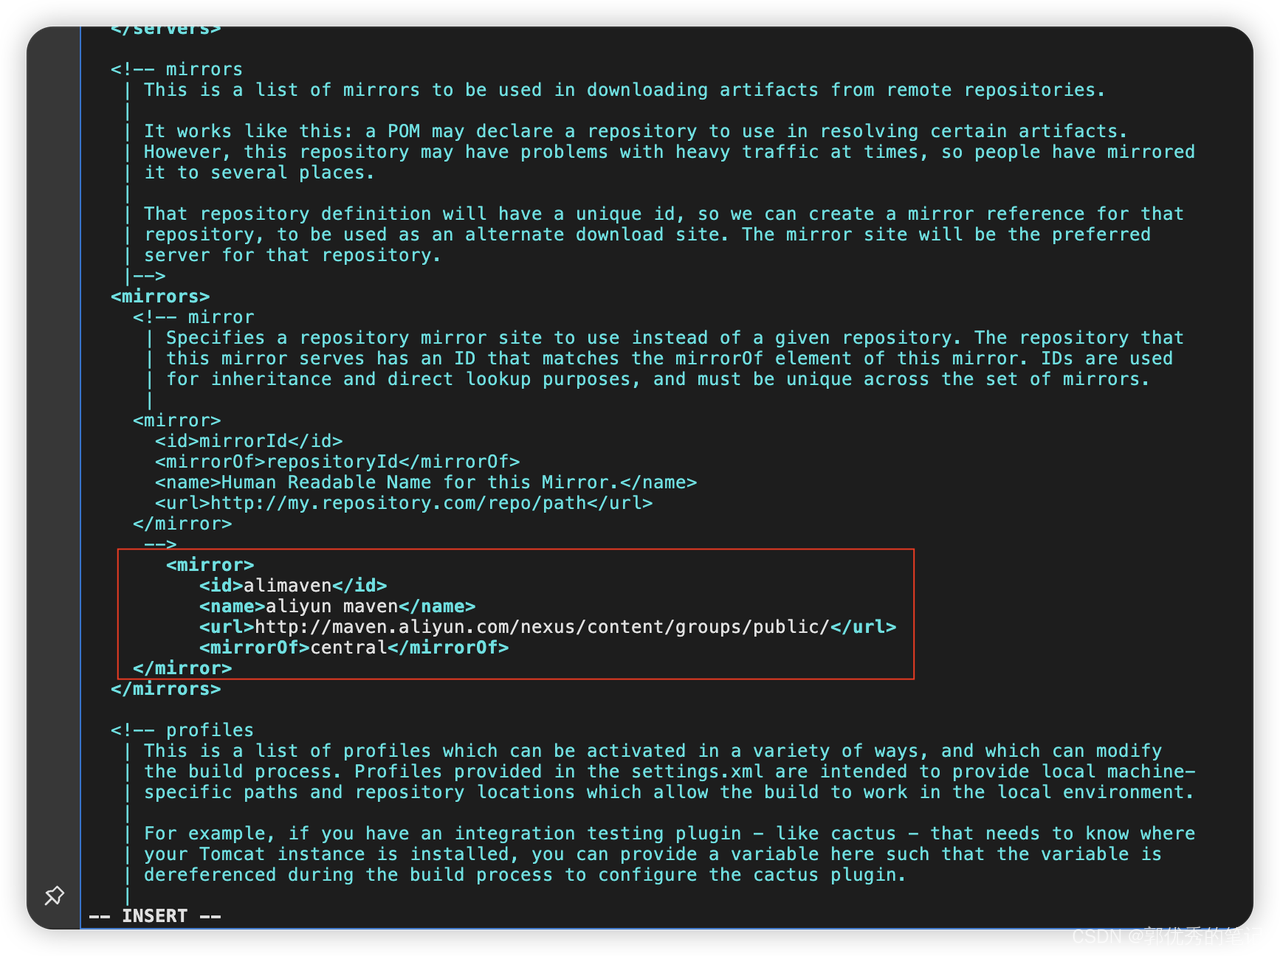Click the '<!-- mirror' comment header
The width and height of the screenshot is (1280, 956).
pos(193,317)
